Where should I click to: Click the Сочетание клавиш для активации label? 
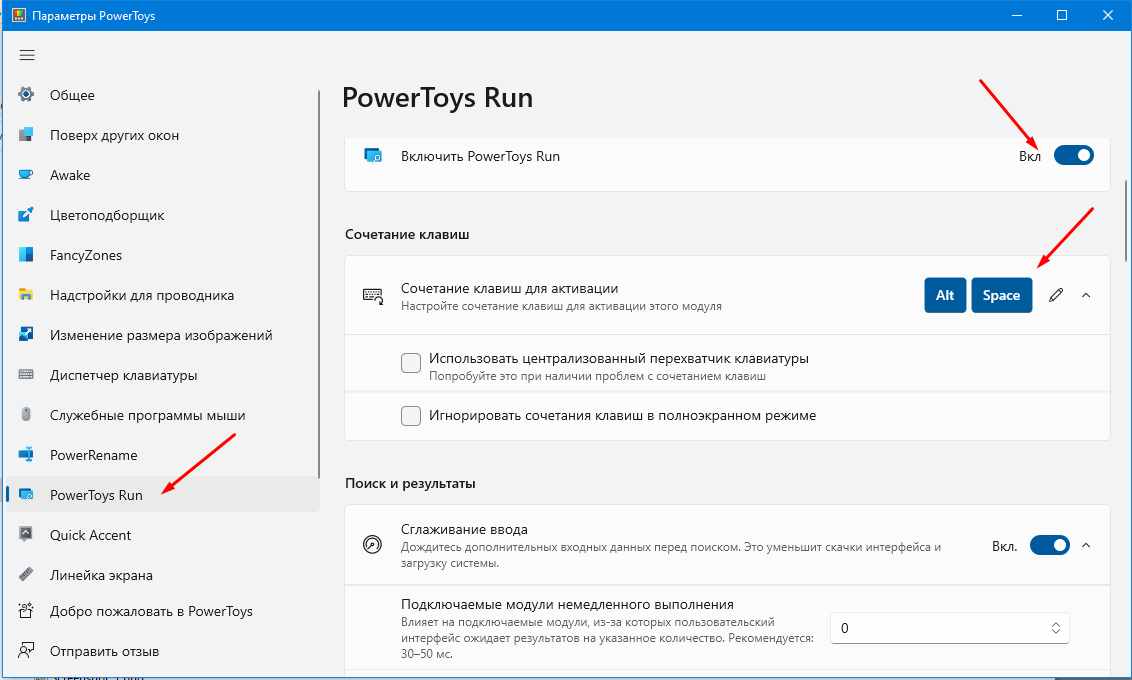510,289
